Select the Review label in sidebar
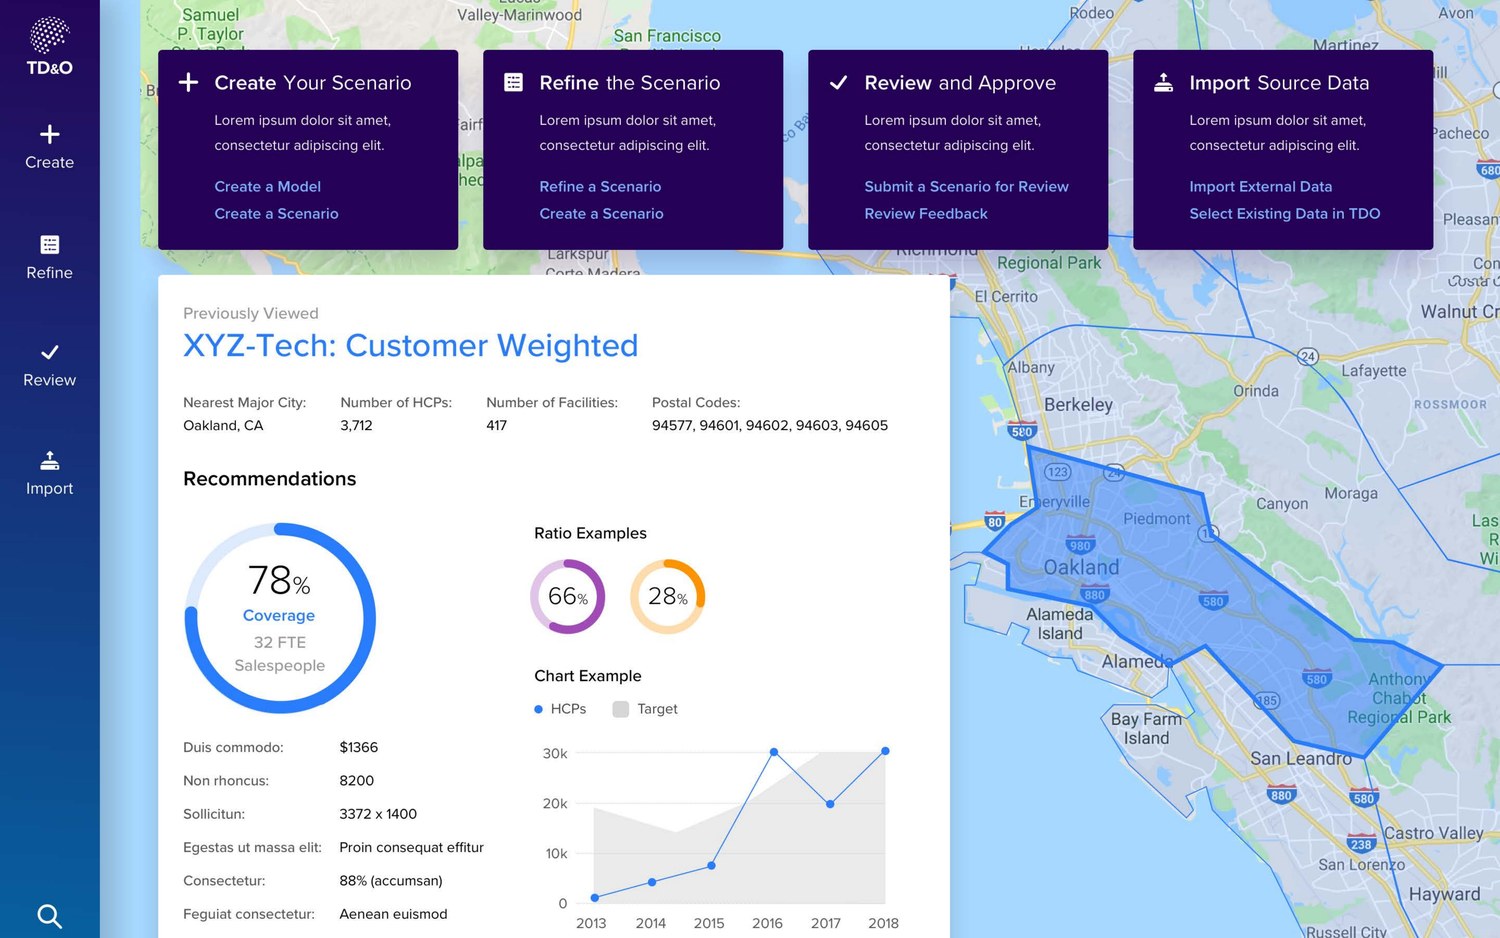The height and width of the screenshot is (938, 1500). [50, 380]
